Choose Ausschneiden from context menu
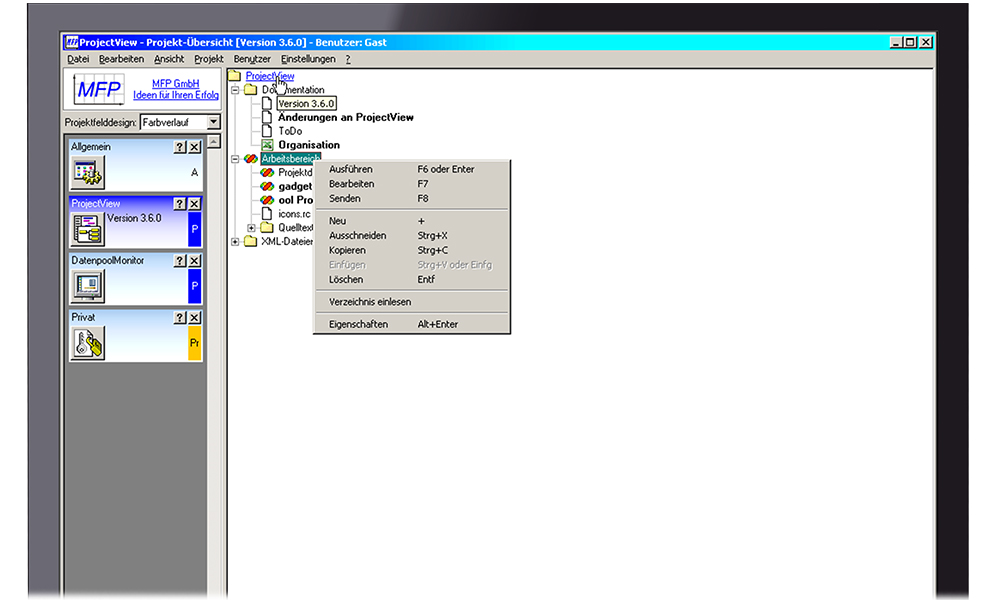1000x600 pixels. (x=411, y=235)
